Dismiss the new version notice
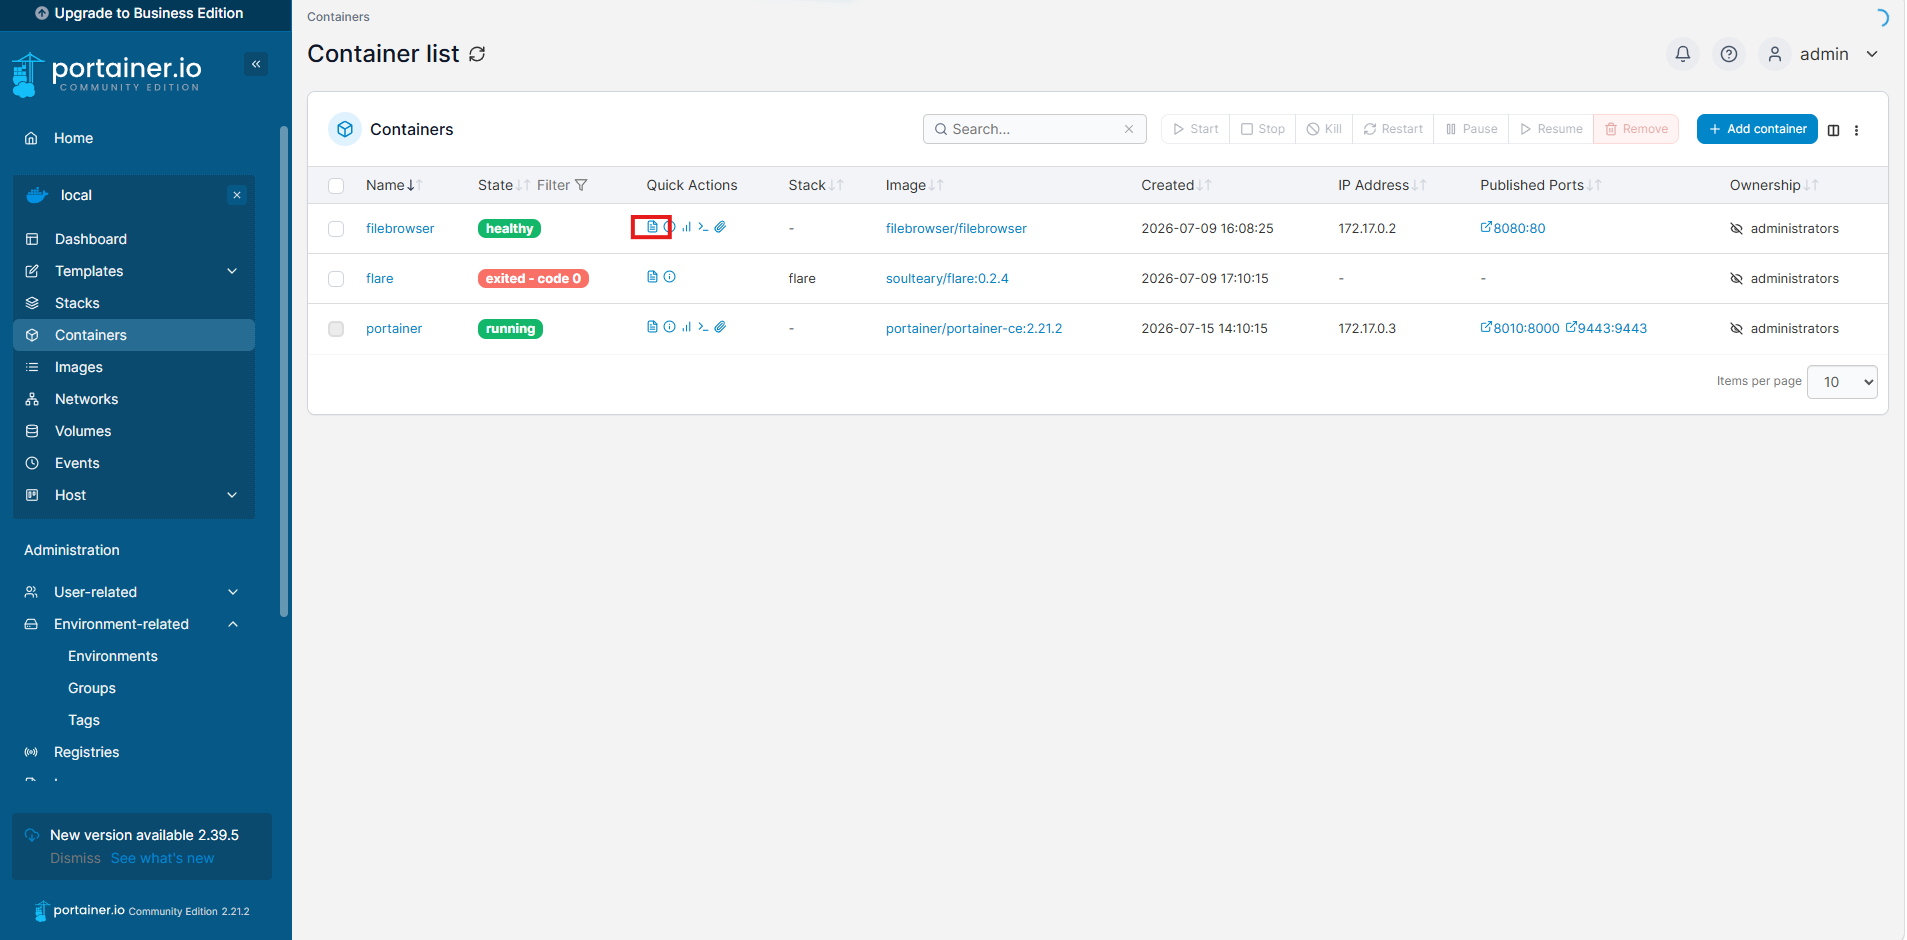The image size is (1907, 940). click(75, 858)
